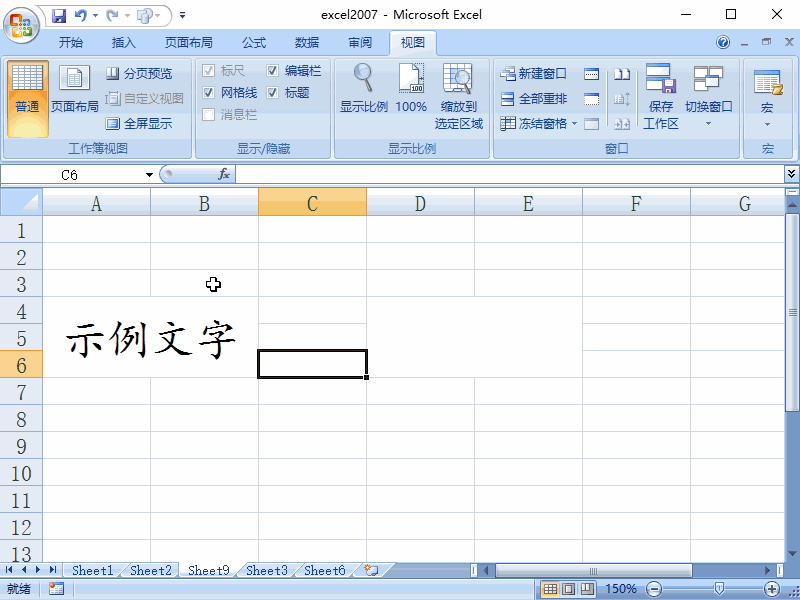Click the Insert Function fx icon
The image size is (800, 600).
[x=224, y=174]
